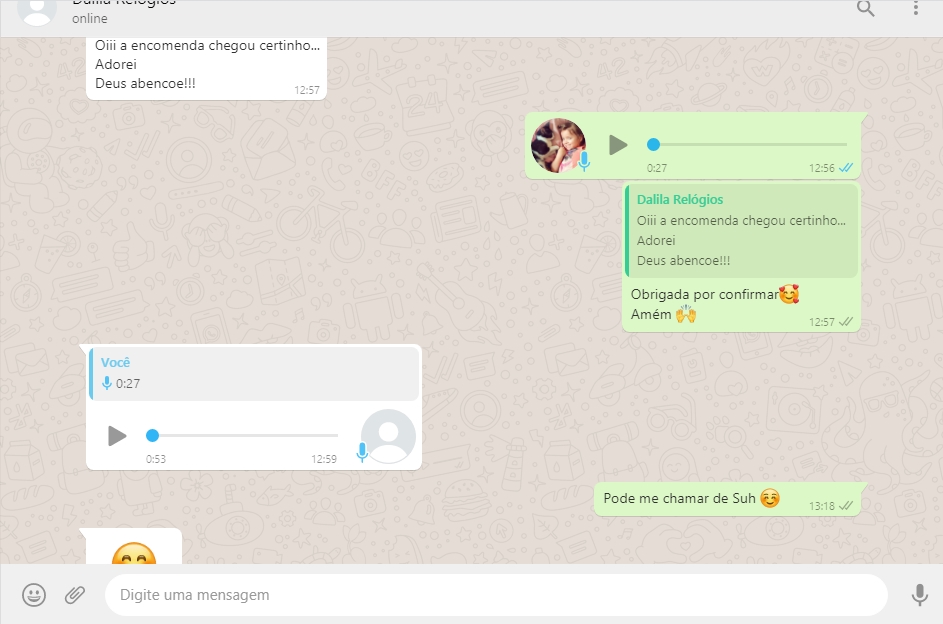
Task: Seek the sent 0:27 voice message slider
Action: (x=748, y=144)
